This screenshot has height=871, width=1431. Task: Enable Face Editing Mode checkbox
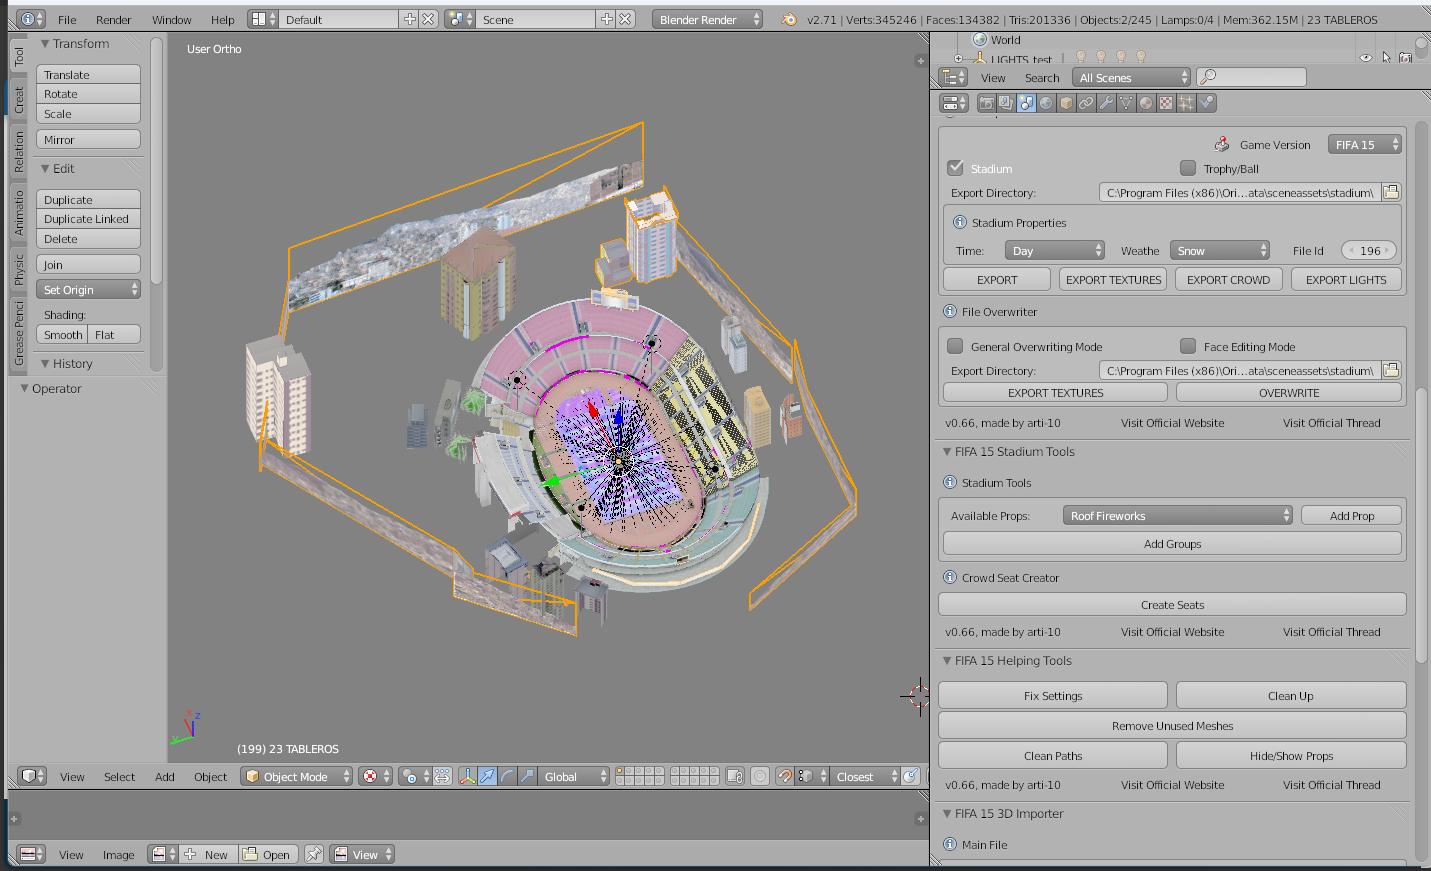(x=1188, y=346)
